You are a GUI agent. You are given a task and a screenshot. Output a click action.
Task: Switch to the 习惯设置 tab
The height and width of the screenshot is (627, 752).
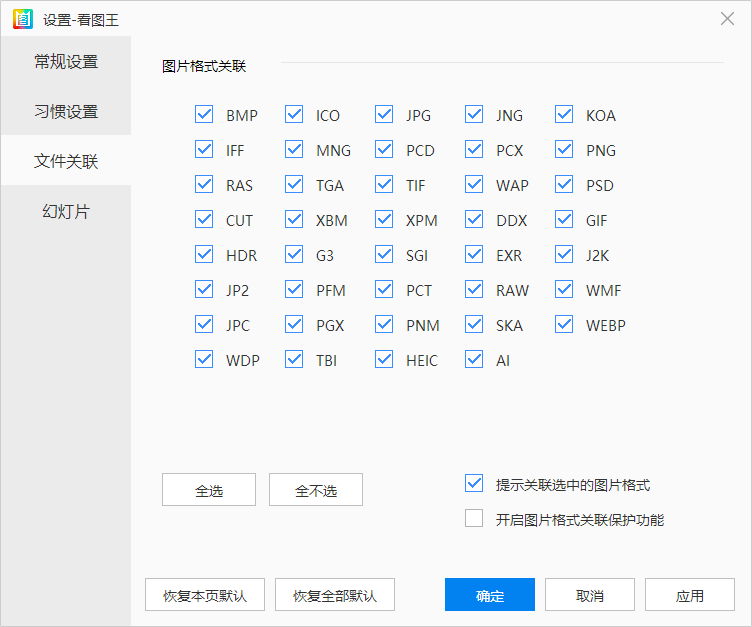(x=66, y=111)
